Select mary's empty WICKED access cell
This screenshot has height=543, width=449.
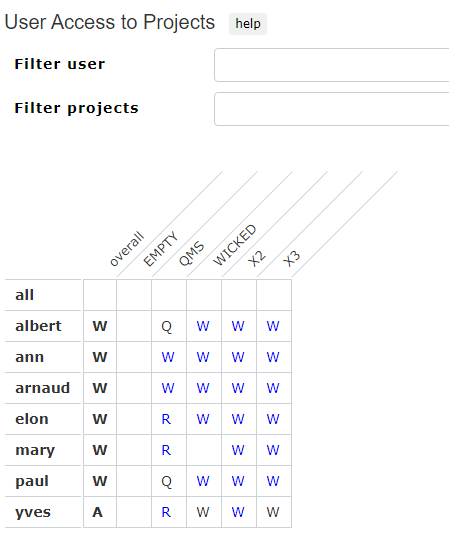(x=204, y=450)
